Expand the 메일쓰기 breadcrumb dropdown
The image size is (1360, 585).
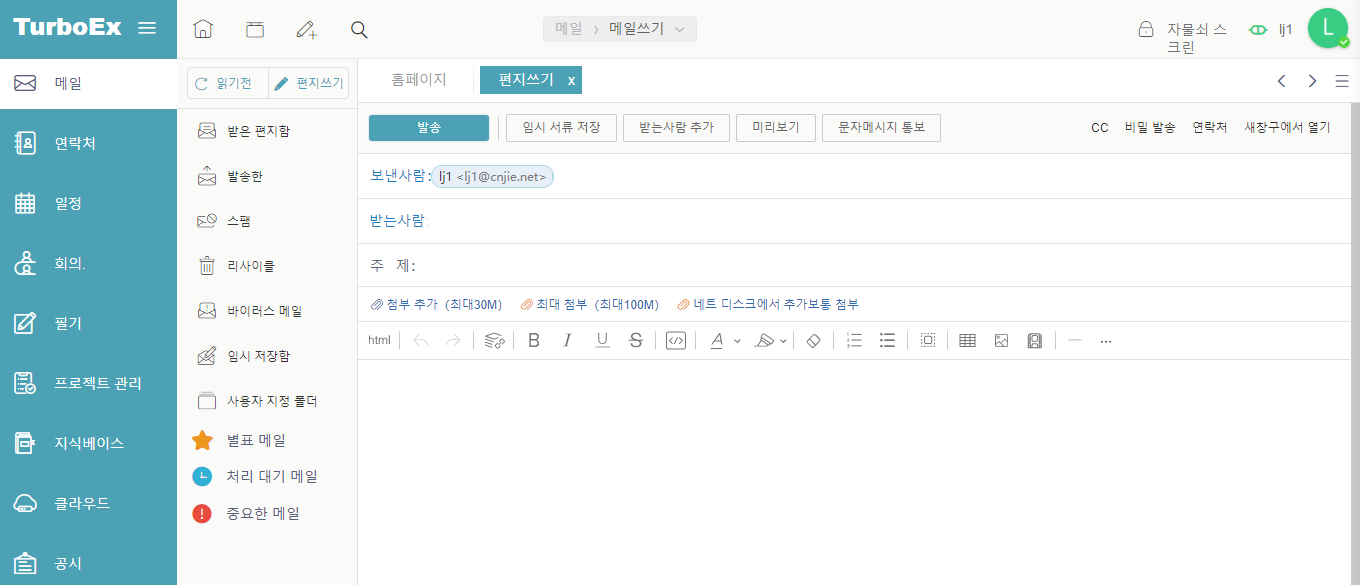click(680, 30)
